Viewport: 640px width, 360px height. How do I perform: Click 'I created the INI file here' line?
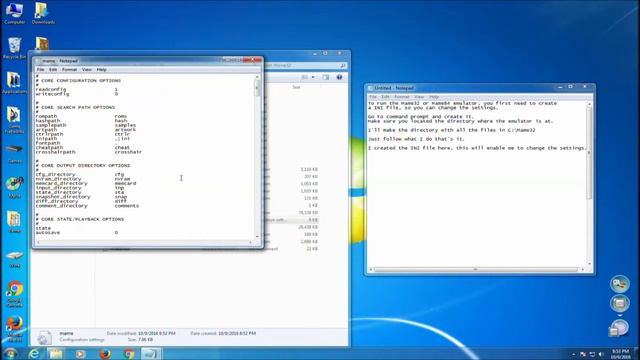pyautogui.click(x=477, y=148)
